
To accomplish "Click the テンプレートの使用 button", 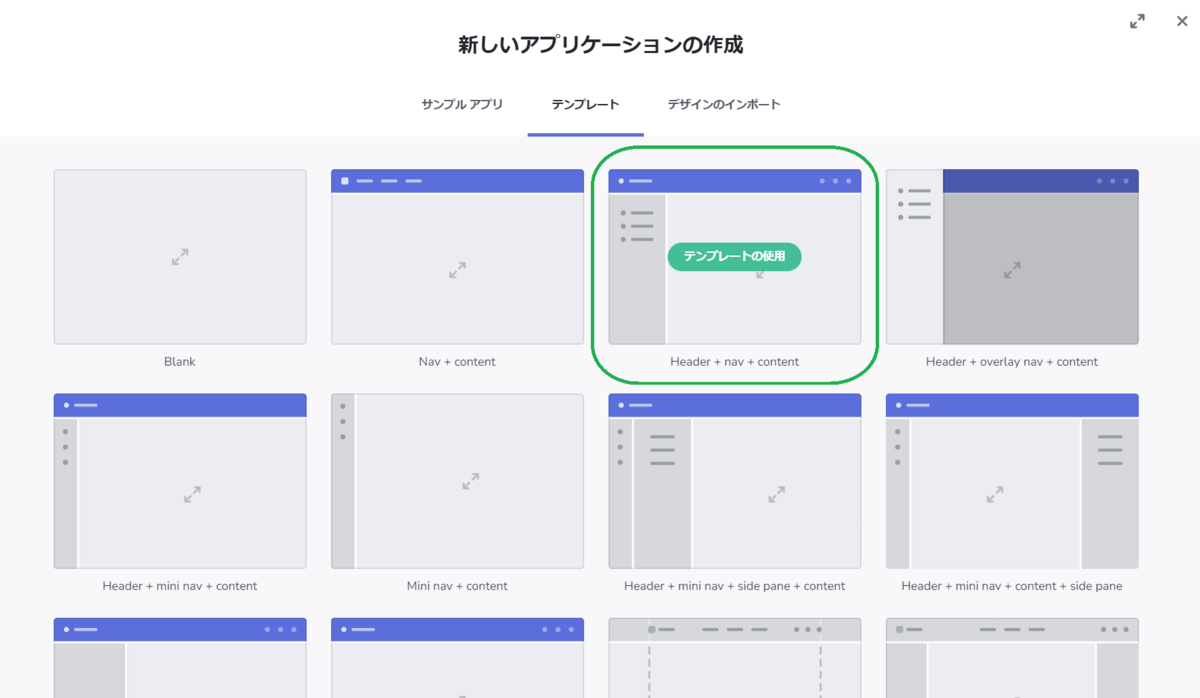I will click(734, 256).
